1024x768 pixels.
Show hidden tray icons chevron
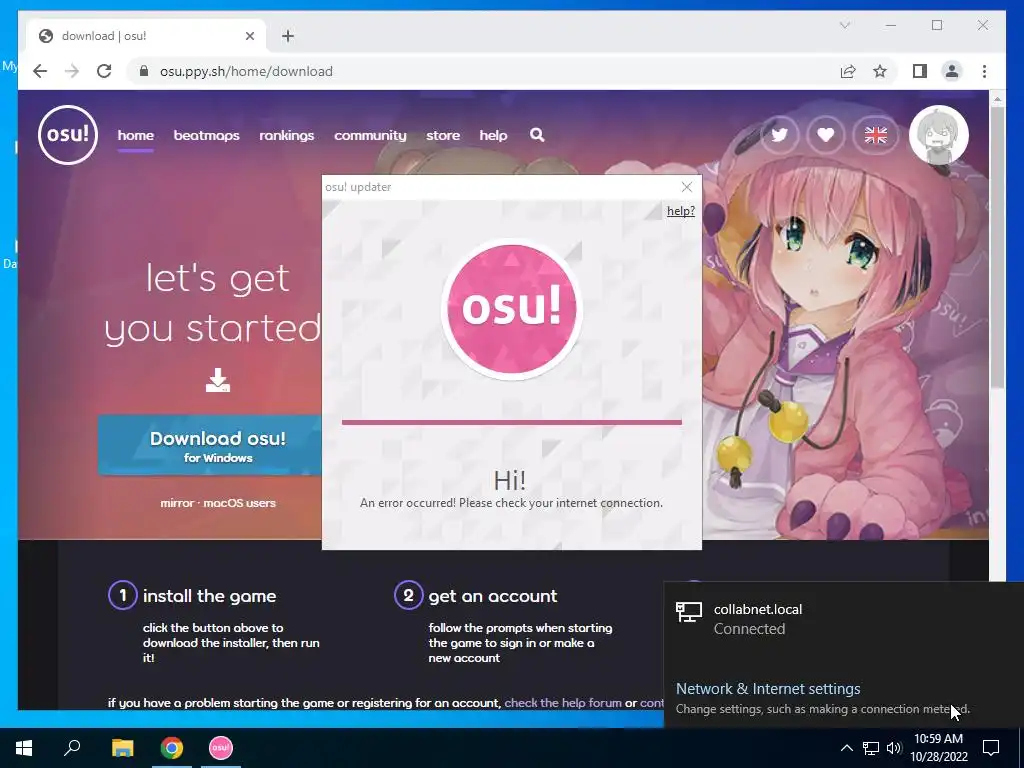tap(846, 748)
